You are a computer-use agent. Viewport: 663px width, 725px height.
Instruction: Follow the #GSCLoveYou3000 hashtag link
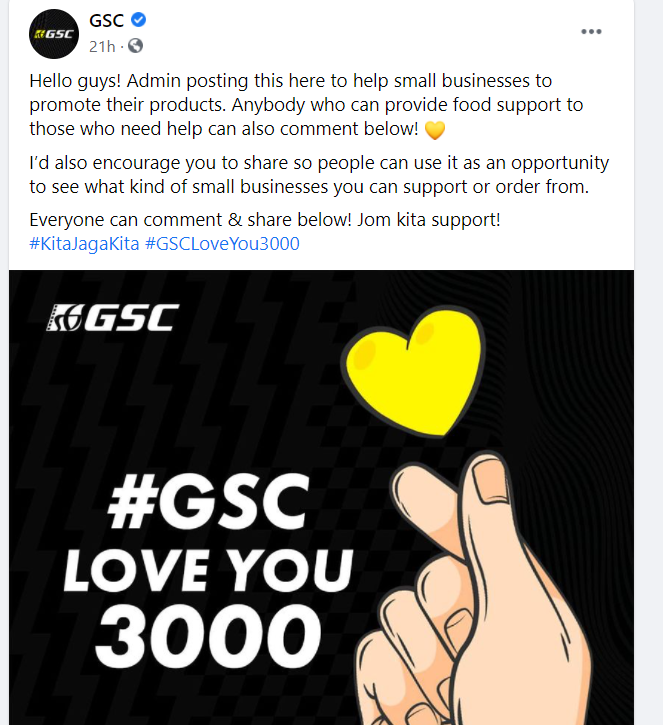(x=222, y=244)
